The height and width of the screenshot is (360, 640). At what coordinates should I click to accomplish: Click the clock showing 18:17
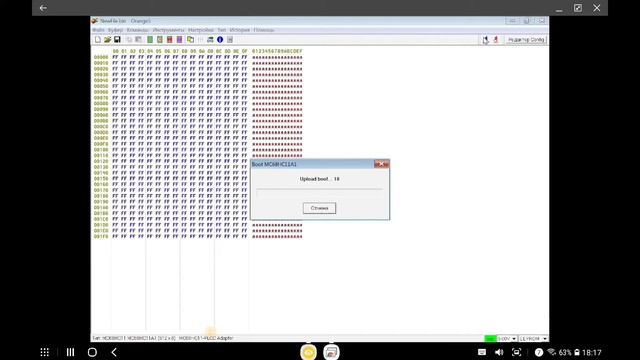point(591,352)
